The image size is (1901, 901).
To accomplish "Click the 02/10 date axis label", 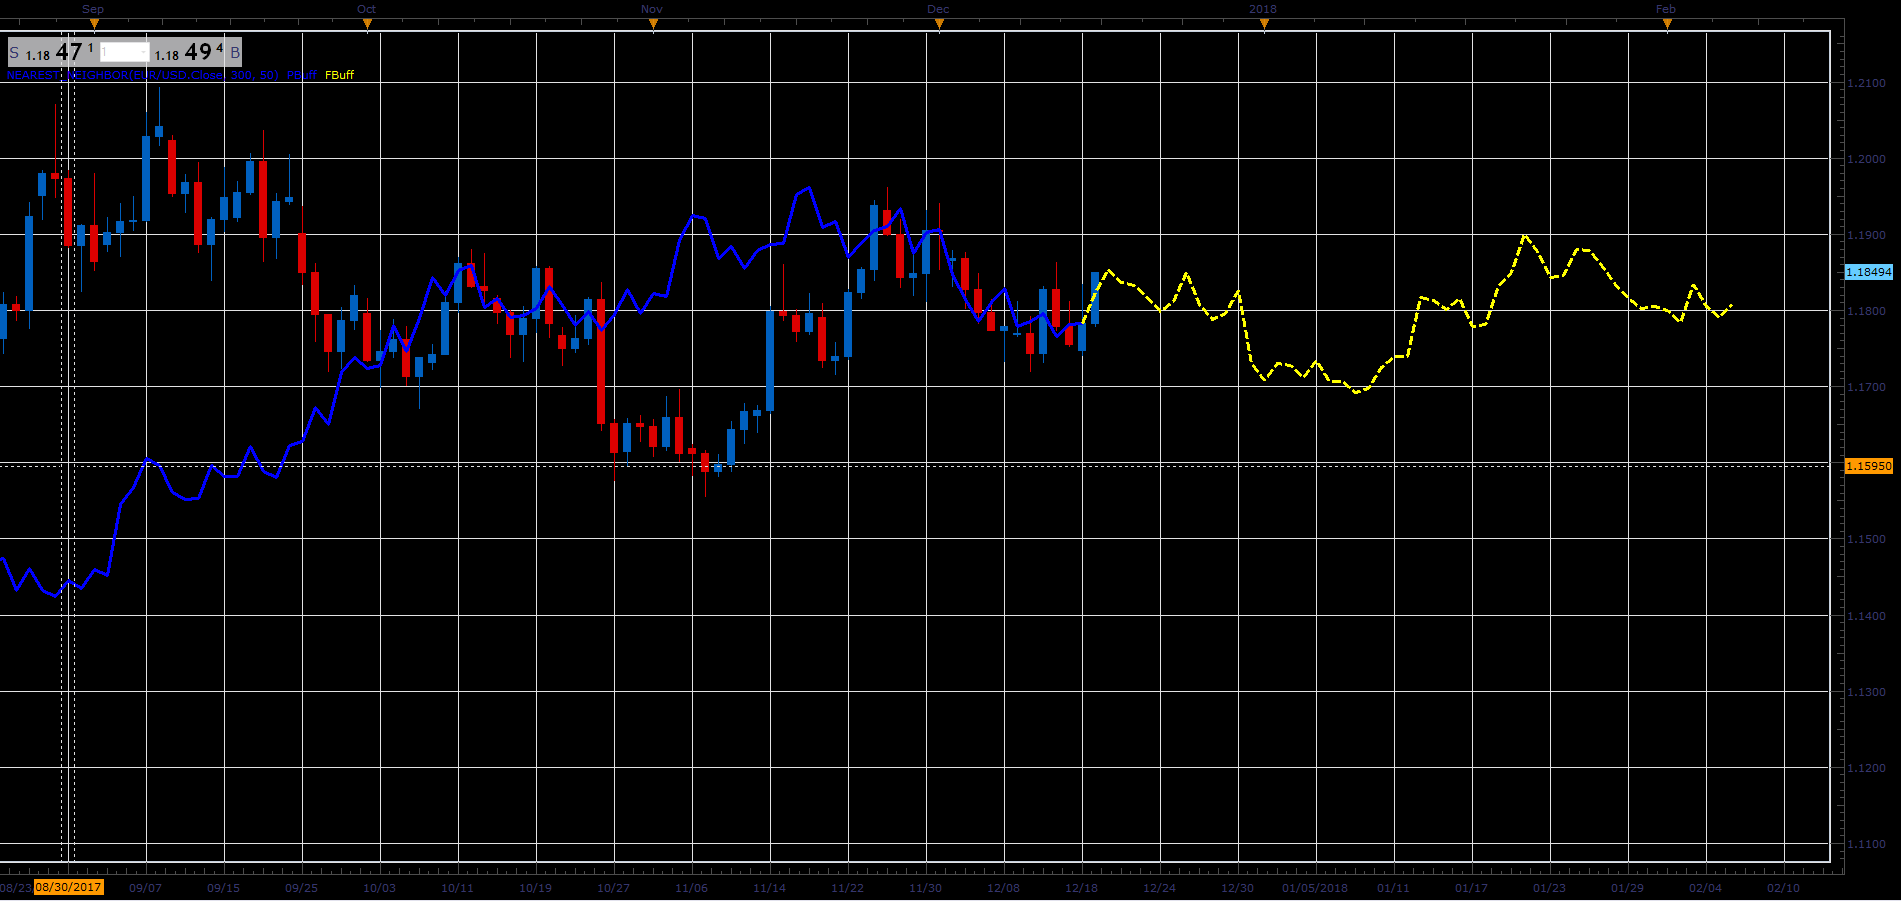I will pyautogui.click(x=1784, y=888).
